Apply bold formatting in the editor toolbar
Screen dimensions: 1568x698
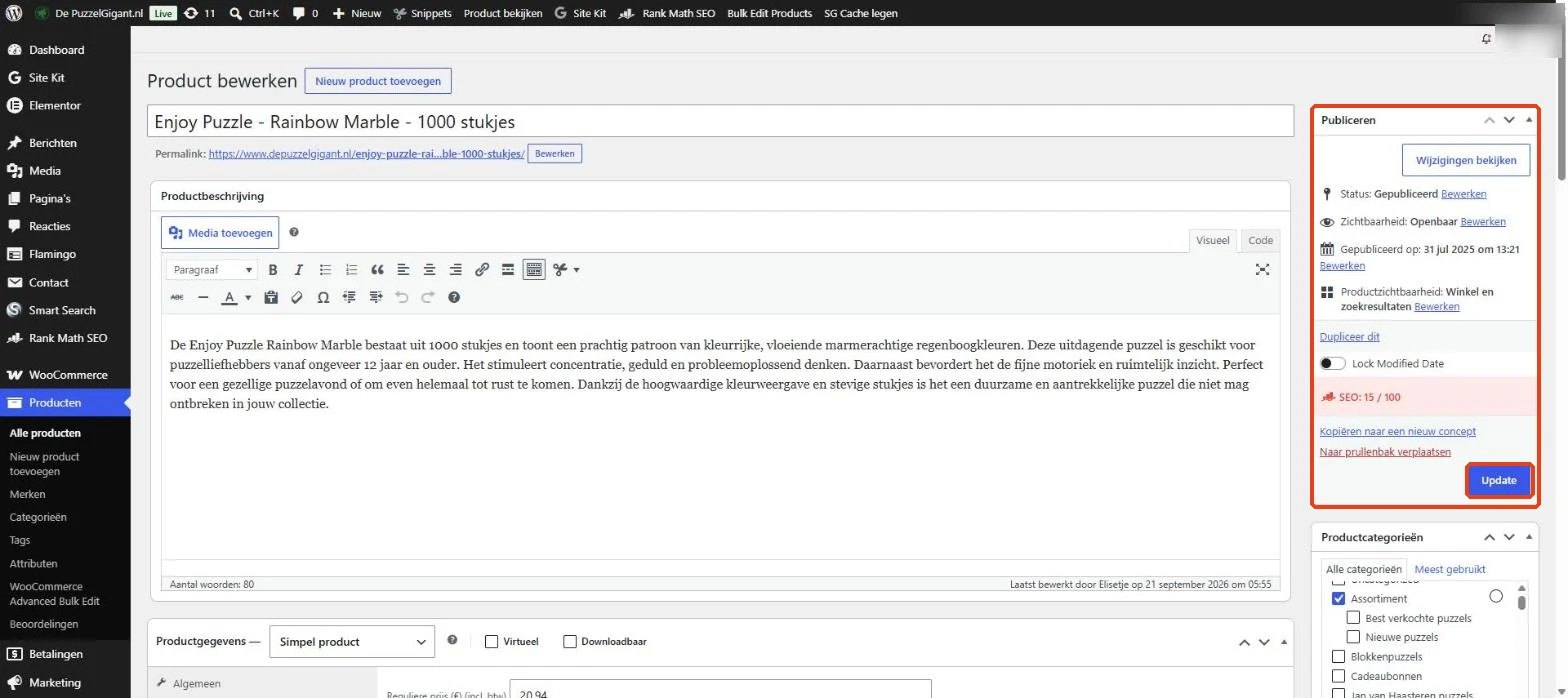pos(273,270)
